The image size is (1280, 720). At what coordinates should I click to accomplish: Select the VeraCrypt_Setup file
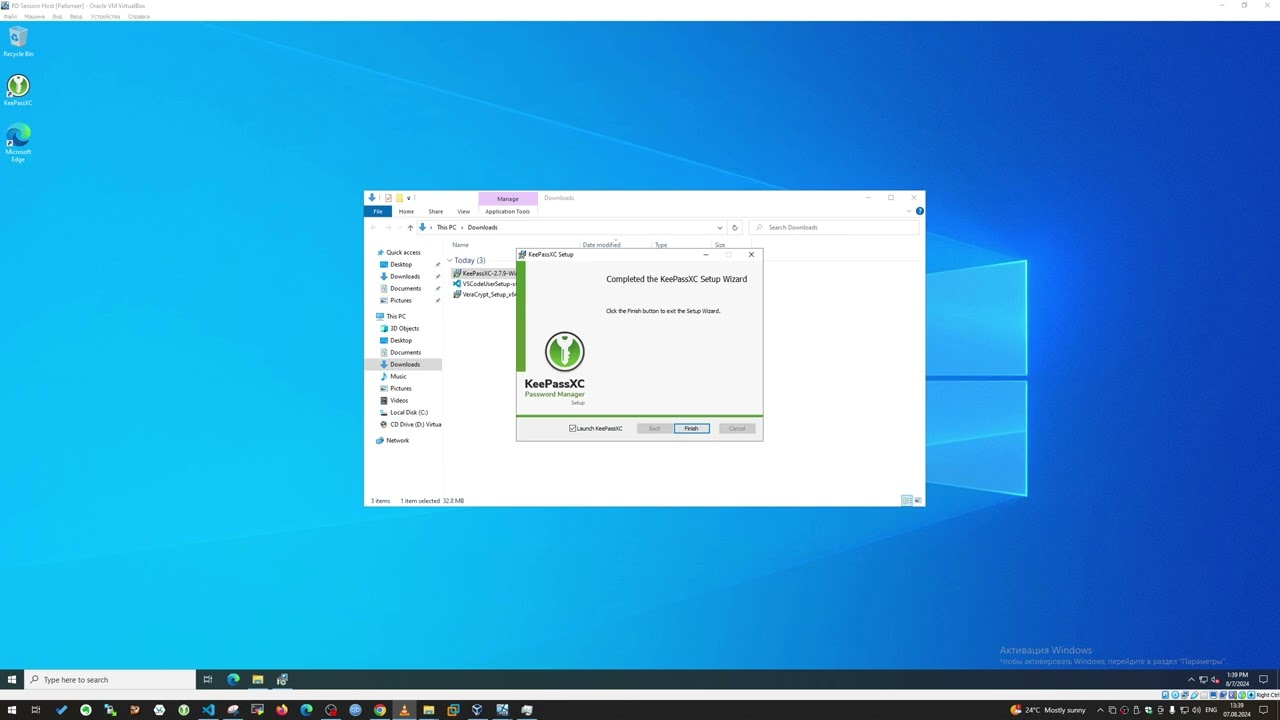coord(485,295)
